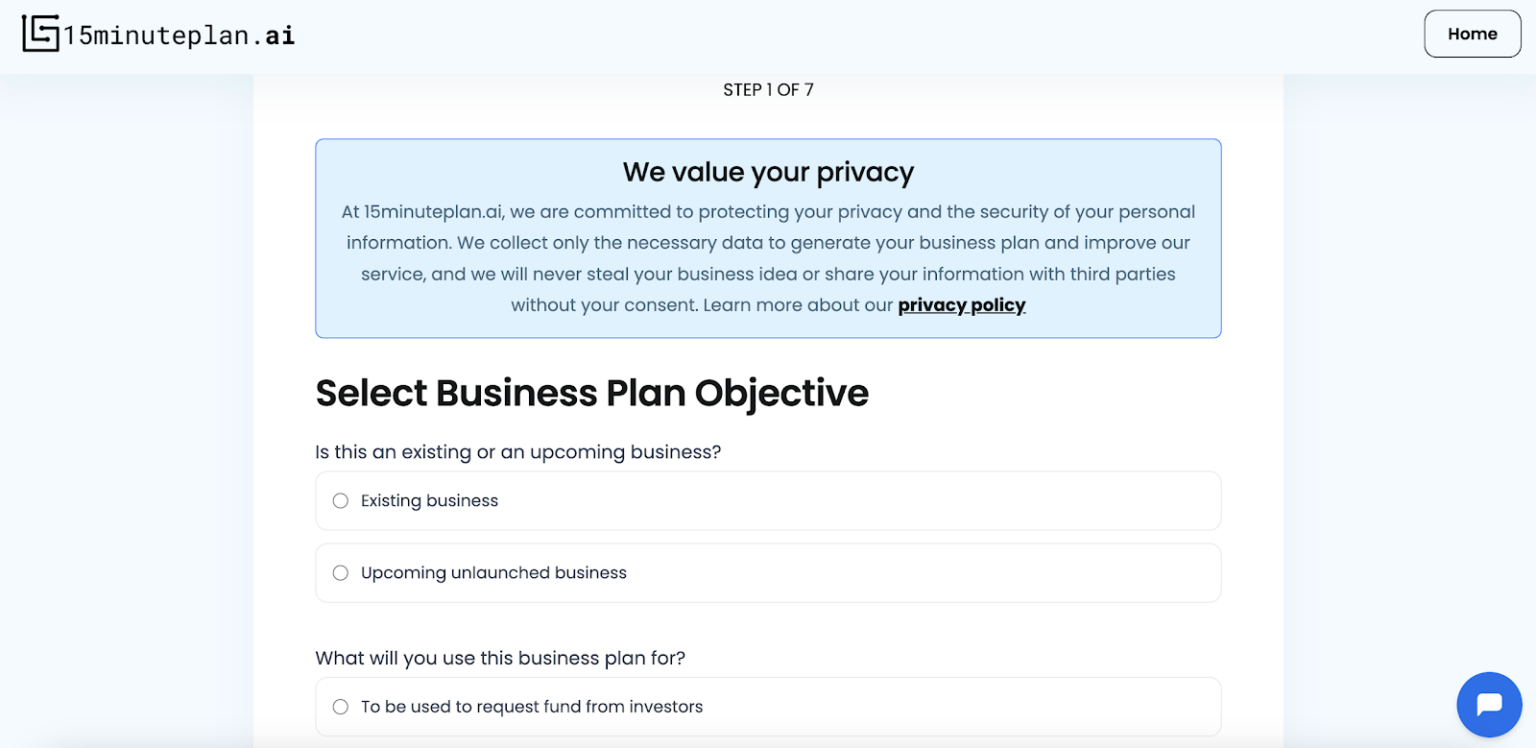
Task: Click the 15minuteplan.ai wordmark in the header
Action: [x=176, y=33]
